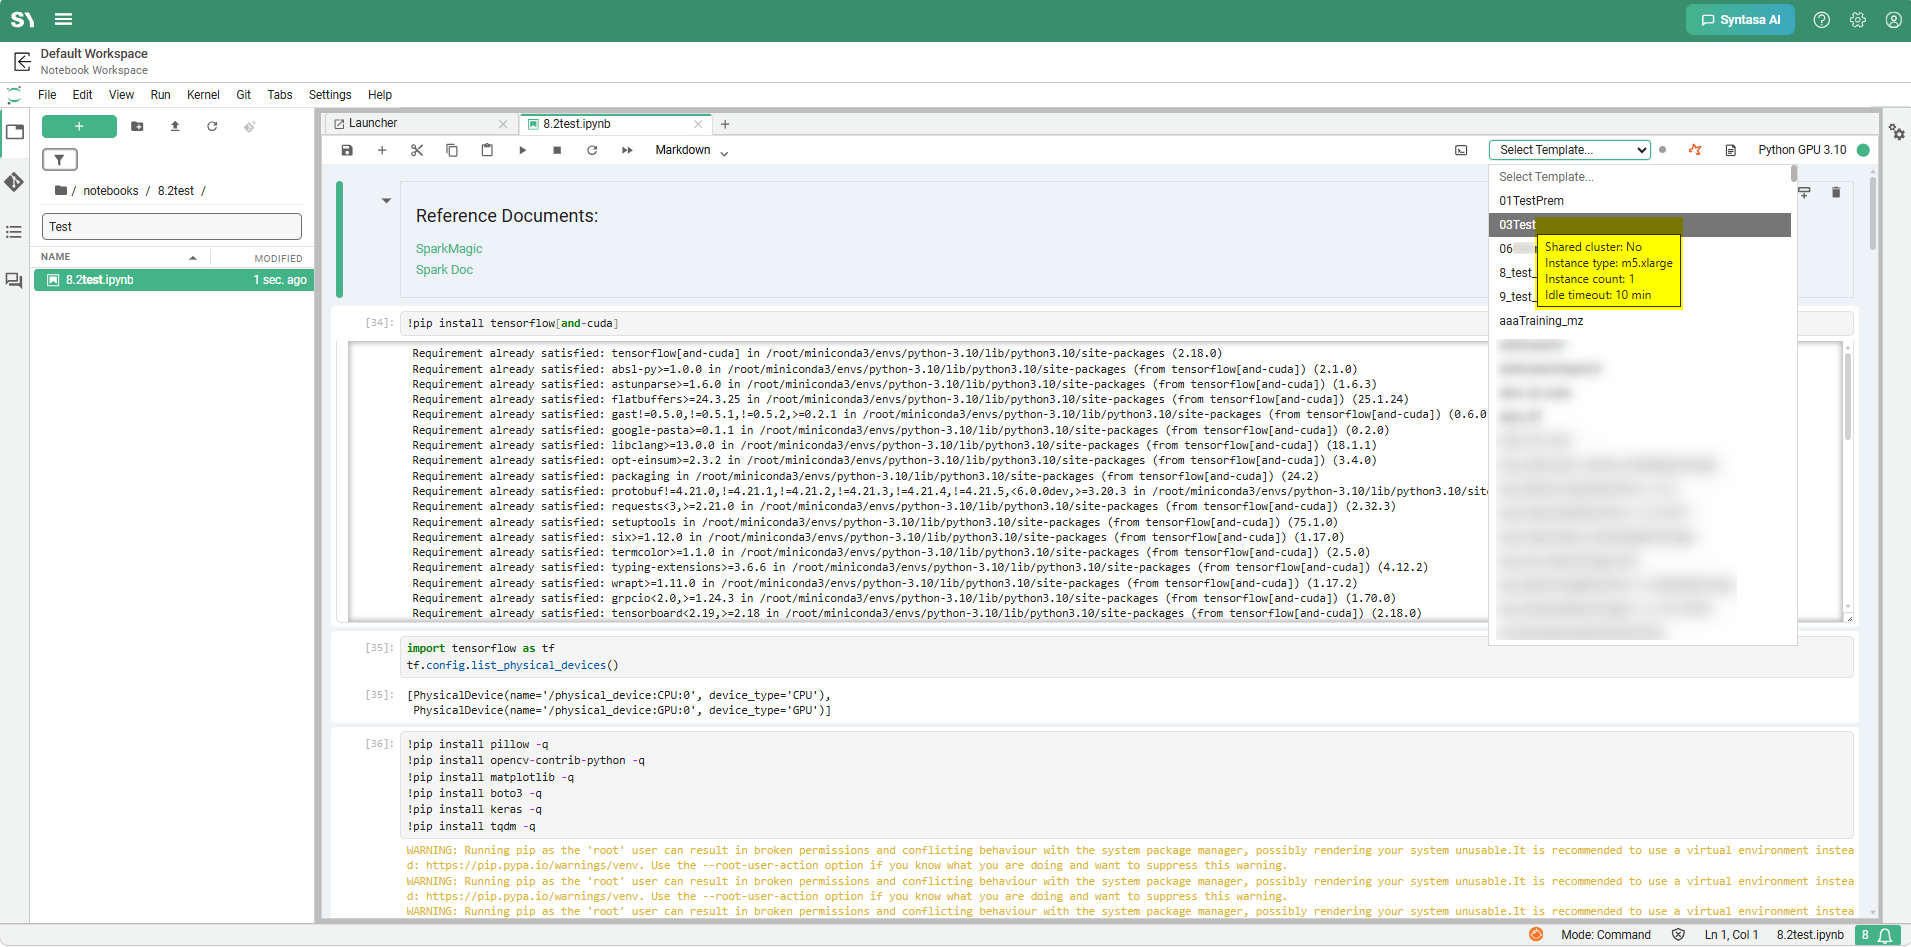
Task: Click the Syntasa AI button
Action: tap(1740, 20)
